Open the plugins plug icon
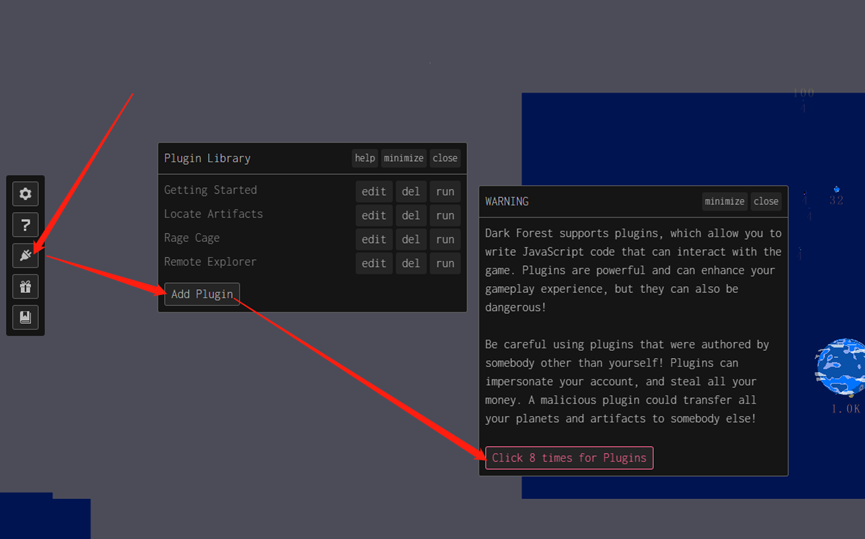The width and height of the screenshot is (865, 539). pyautogui.click(x=25, y=255)
